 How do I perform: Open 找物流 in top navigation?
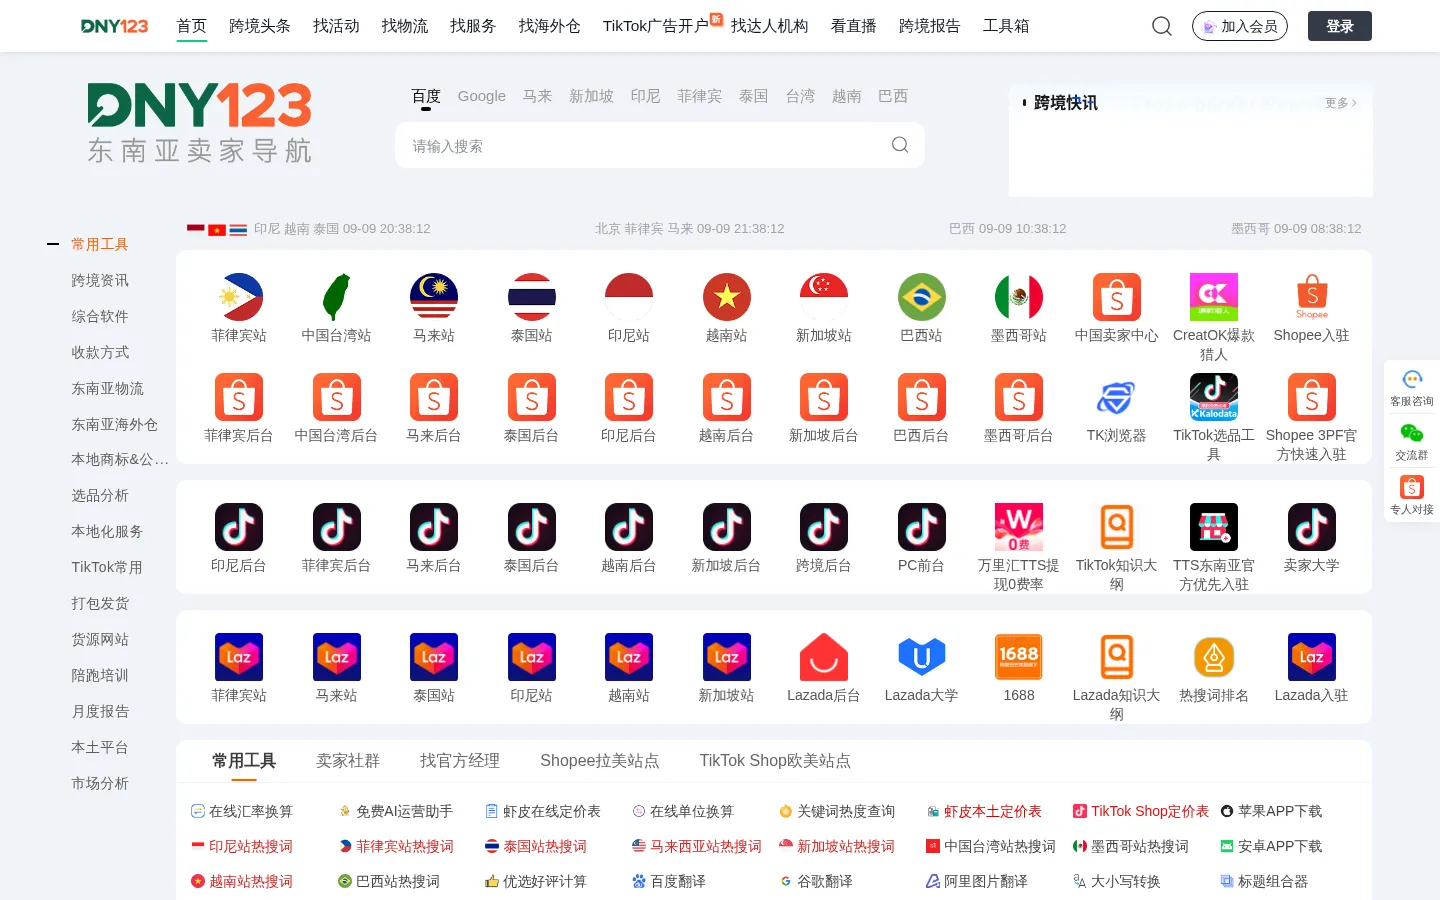405,26
